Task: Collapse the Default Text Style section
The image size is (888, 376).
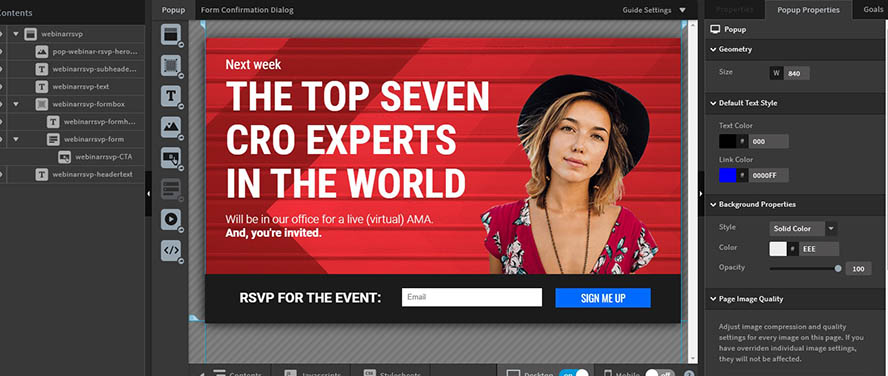Action: pos(713,103)
